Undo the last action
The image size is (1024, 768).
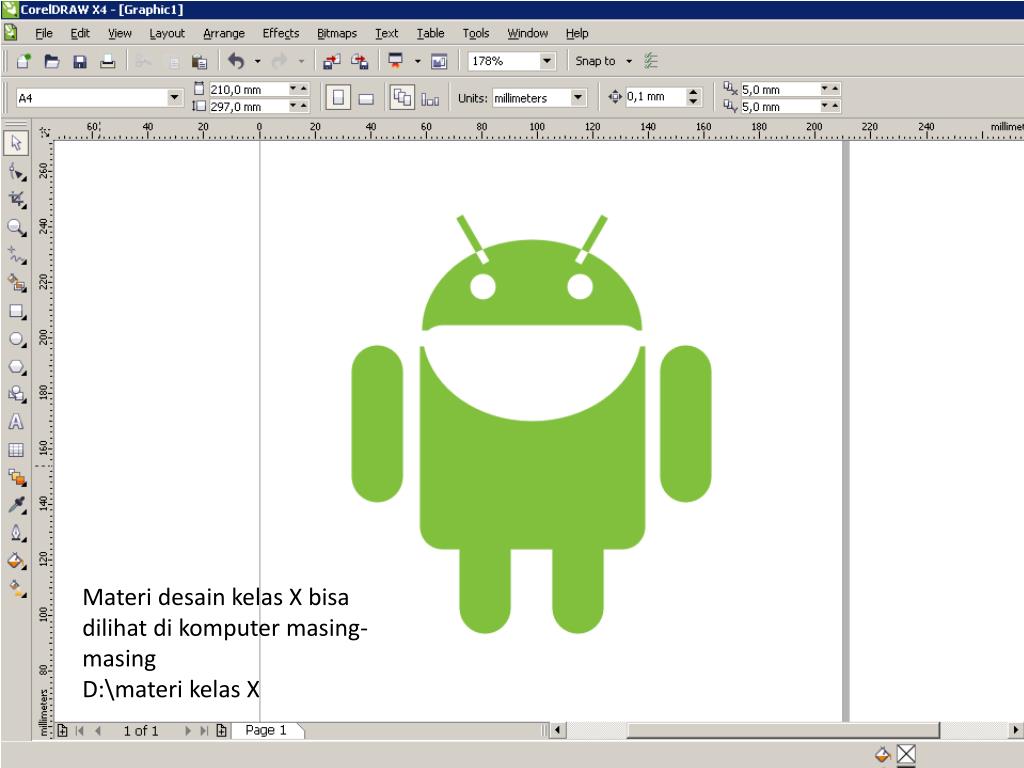pyautogui.click(x=236, y=61)
